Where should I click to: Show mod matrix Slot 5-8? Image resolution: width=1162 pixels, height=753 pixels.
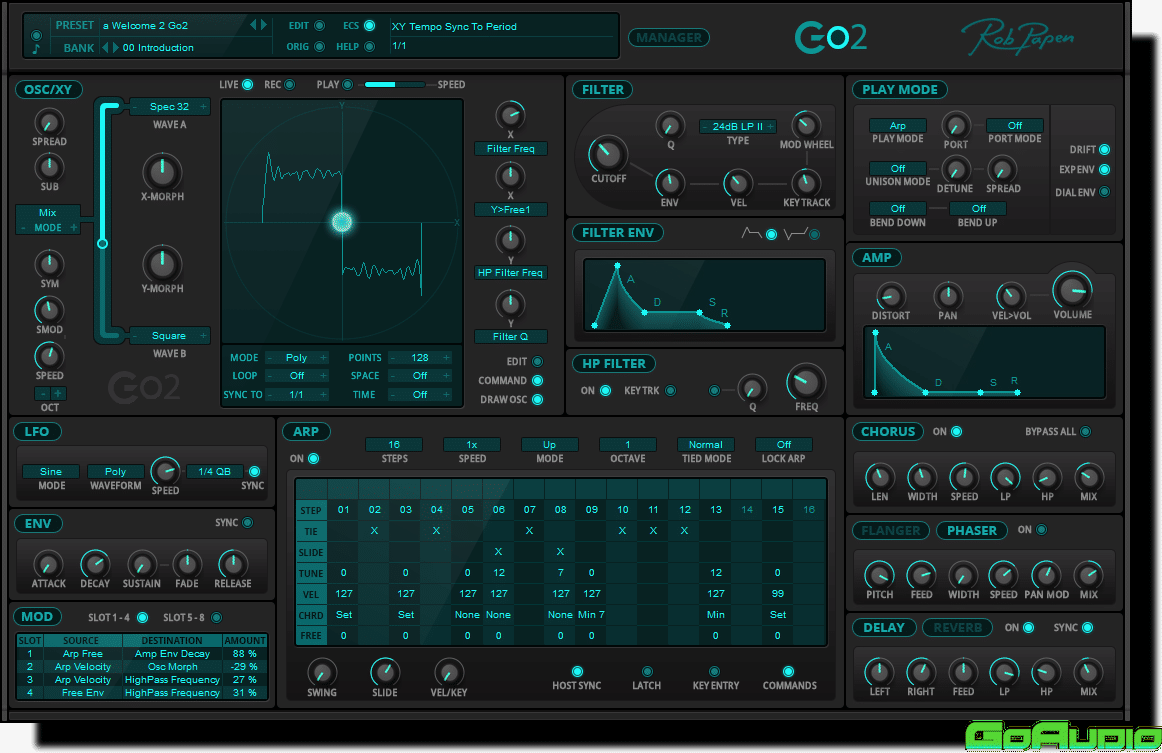click(216, 617)
